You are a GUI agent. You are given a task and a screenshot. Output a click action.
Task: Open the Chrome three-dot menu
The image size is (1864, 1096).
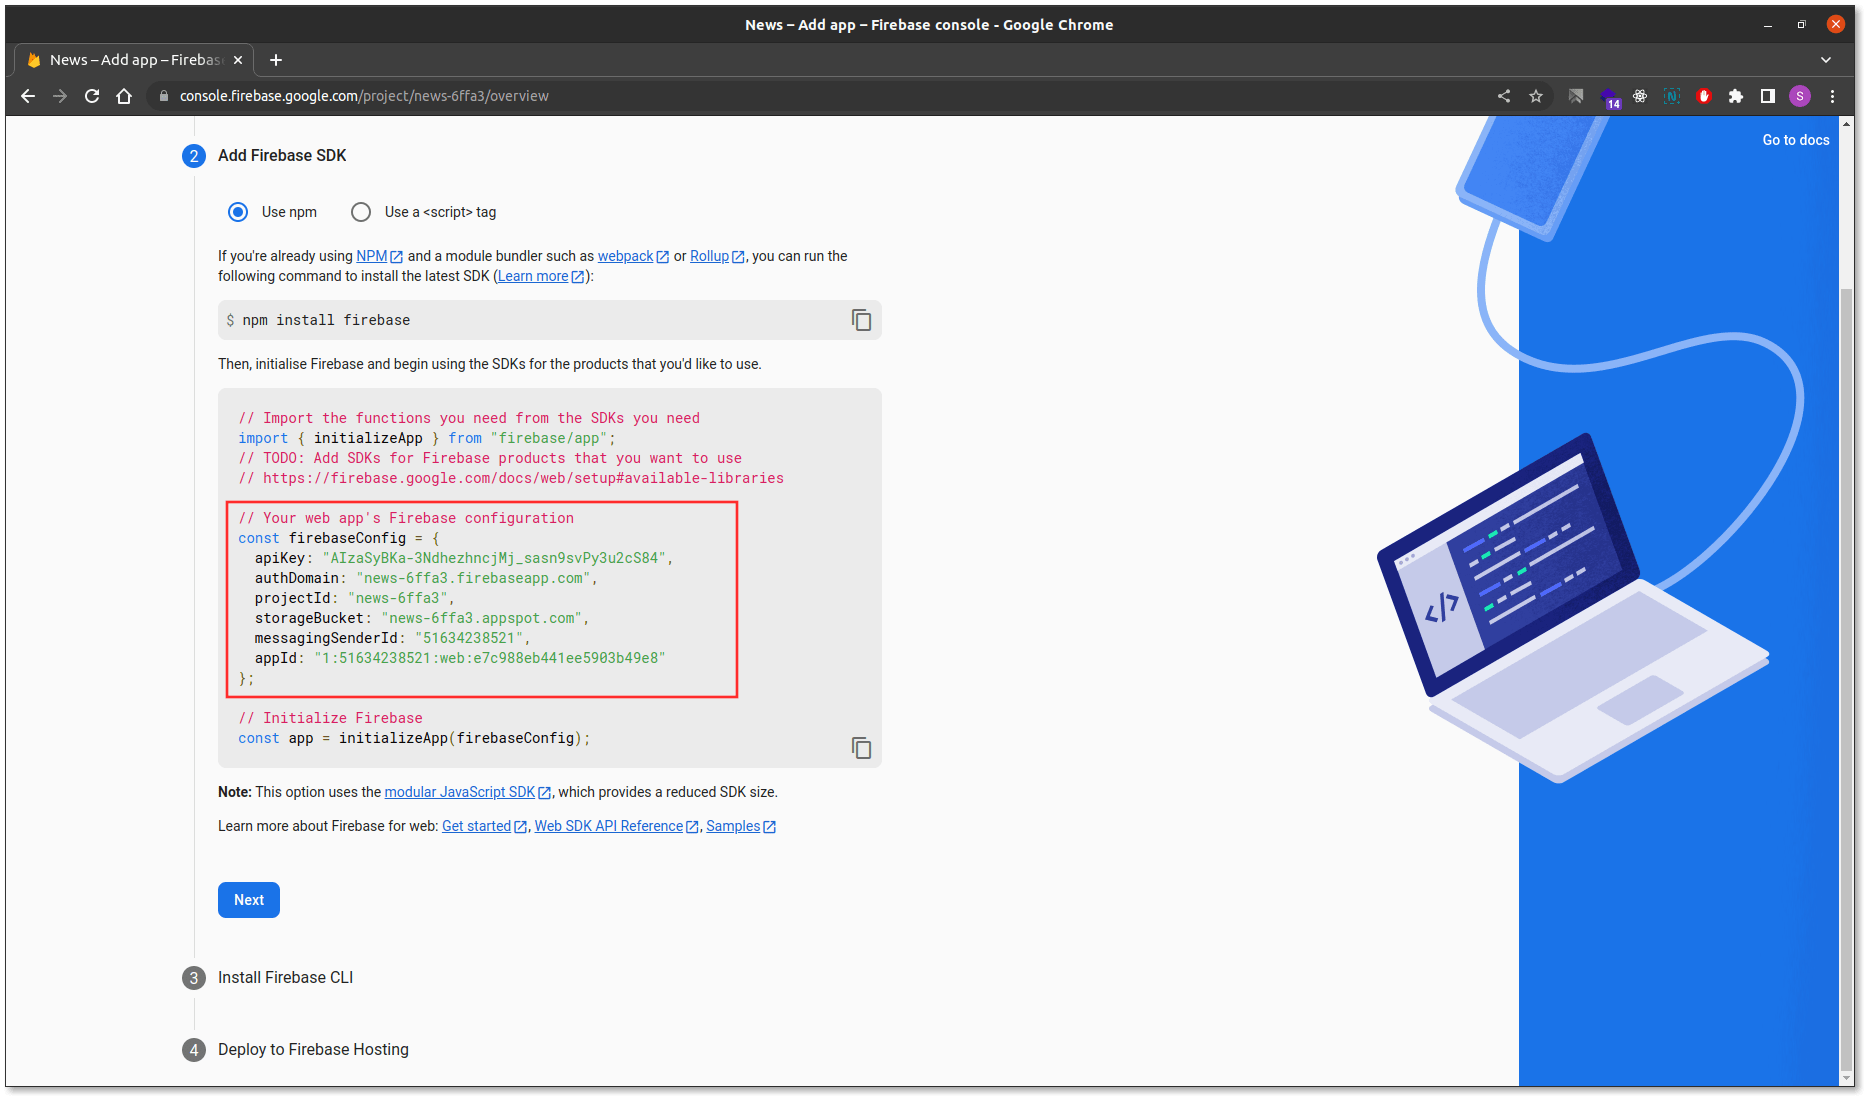[x=1832, y=96]
